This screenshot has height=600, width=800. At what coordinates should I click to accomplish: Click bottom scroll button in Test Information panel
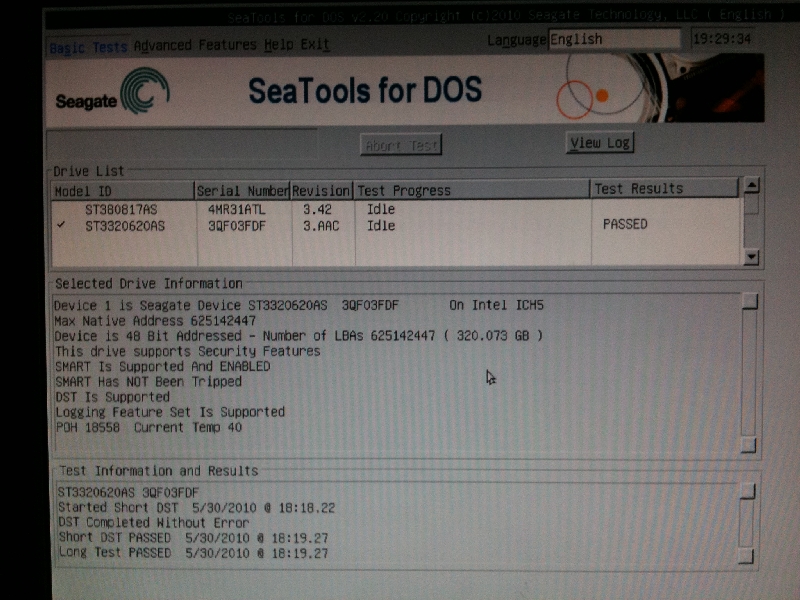point(746,554)
